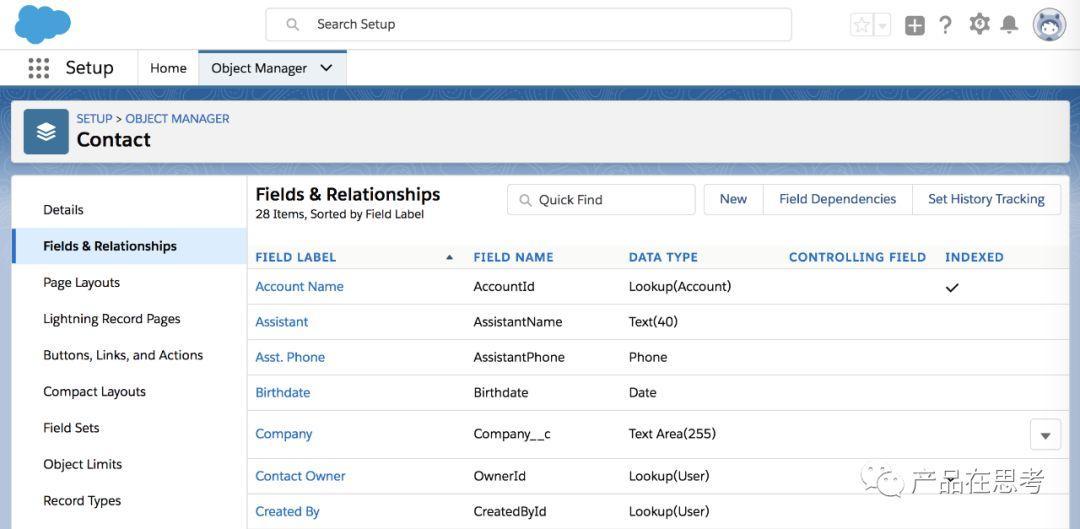This screenshot has height=529, width=1080.
Task: Click the magnifier in Search Setup
Action: (293, 25)
